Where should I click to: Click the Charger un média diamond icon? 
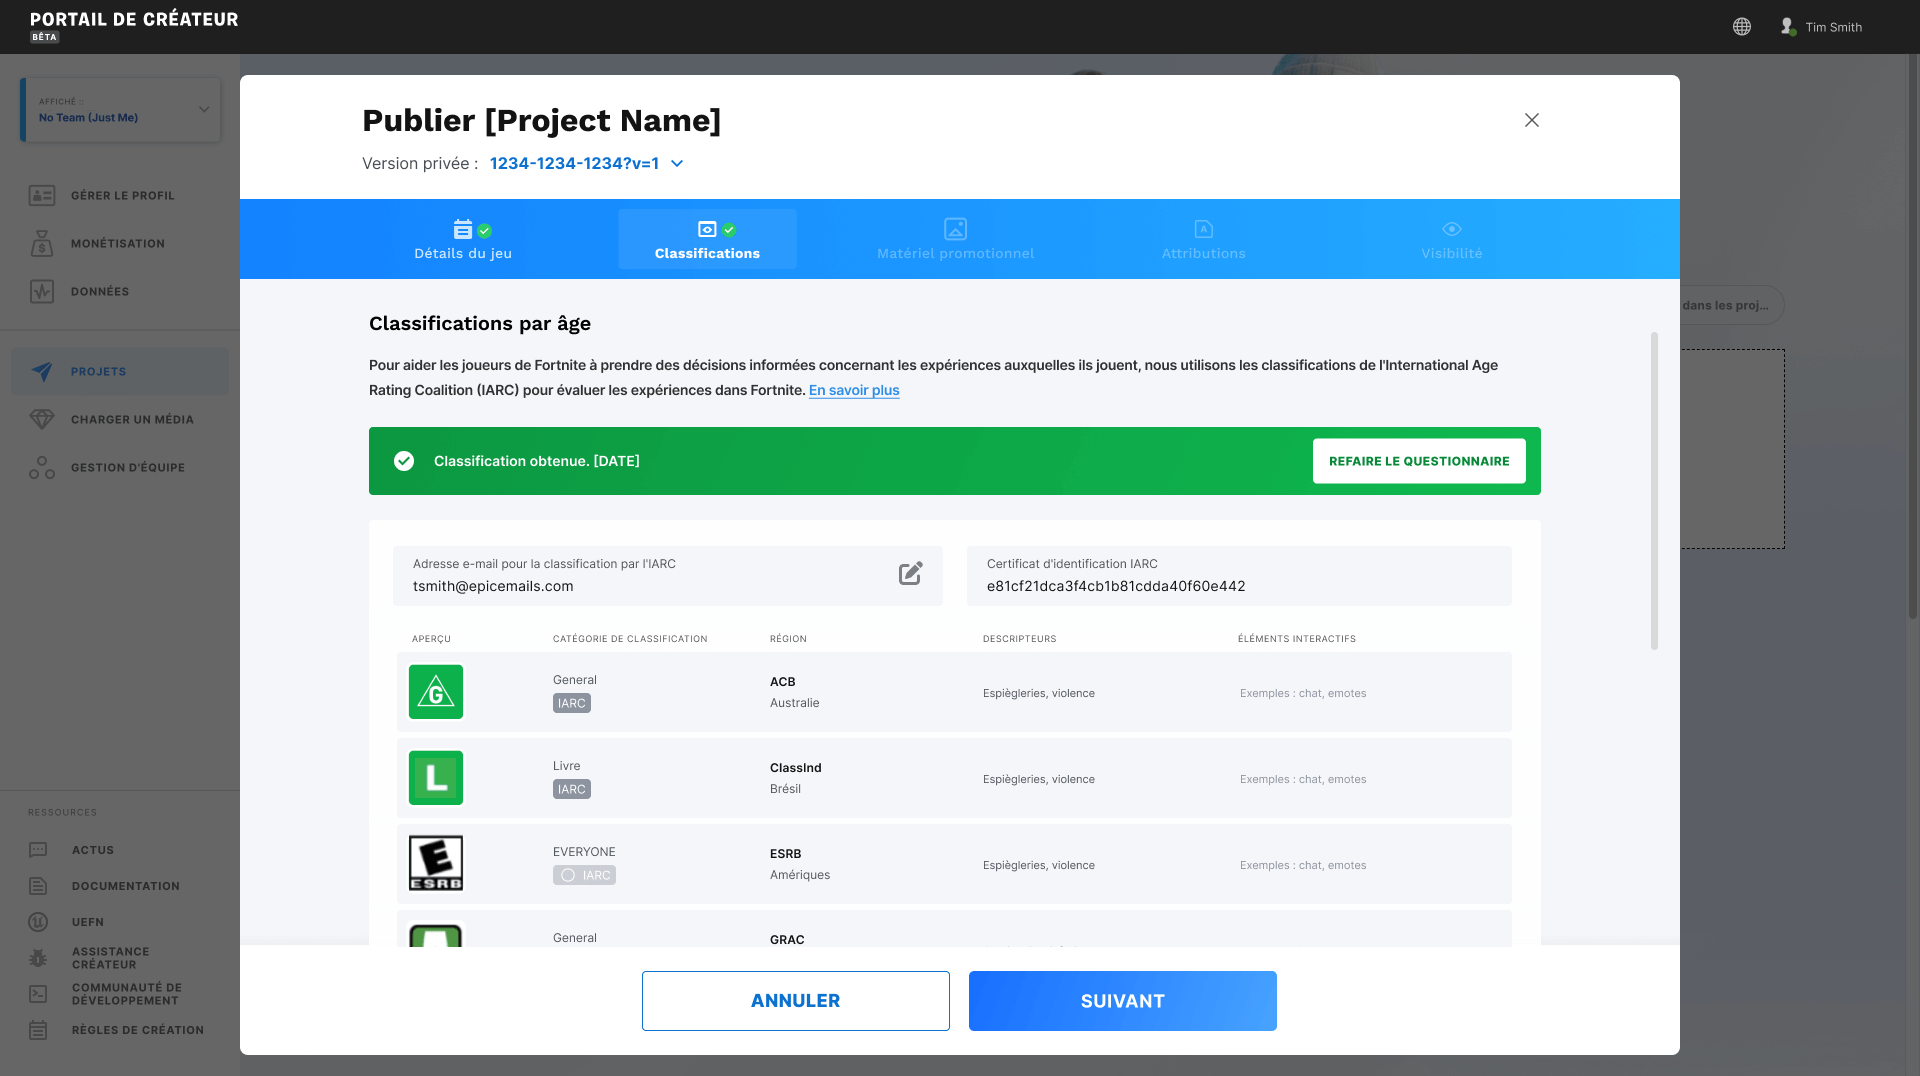(x=42, y=419)
